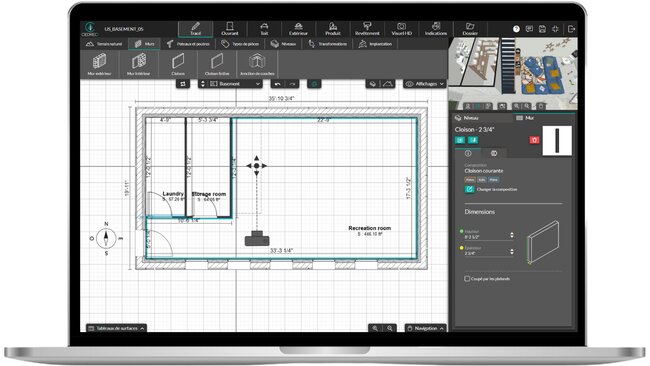Select the Jonction de couches tool
Screen dimensions: 650x366
[x=257, y=64]
